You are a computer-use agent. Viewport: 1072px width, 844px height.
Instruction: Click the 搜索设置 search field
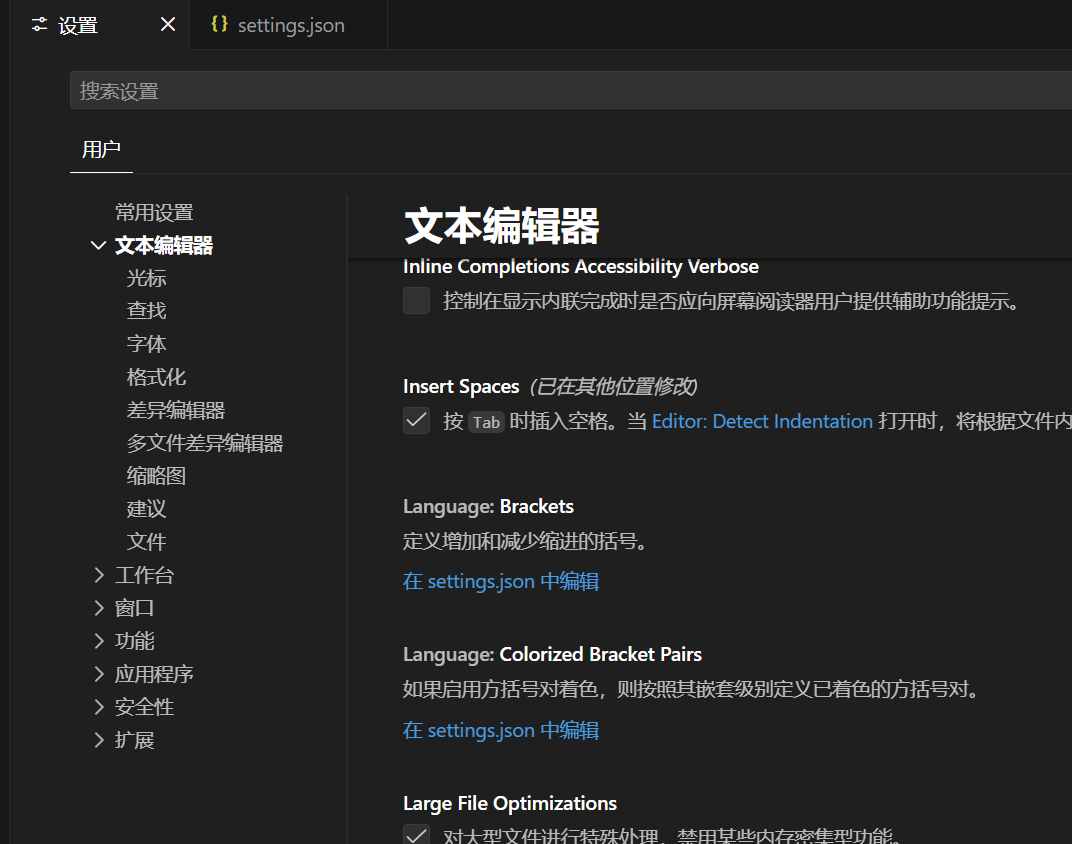pos(400,90)
